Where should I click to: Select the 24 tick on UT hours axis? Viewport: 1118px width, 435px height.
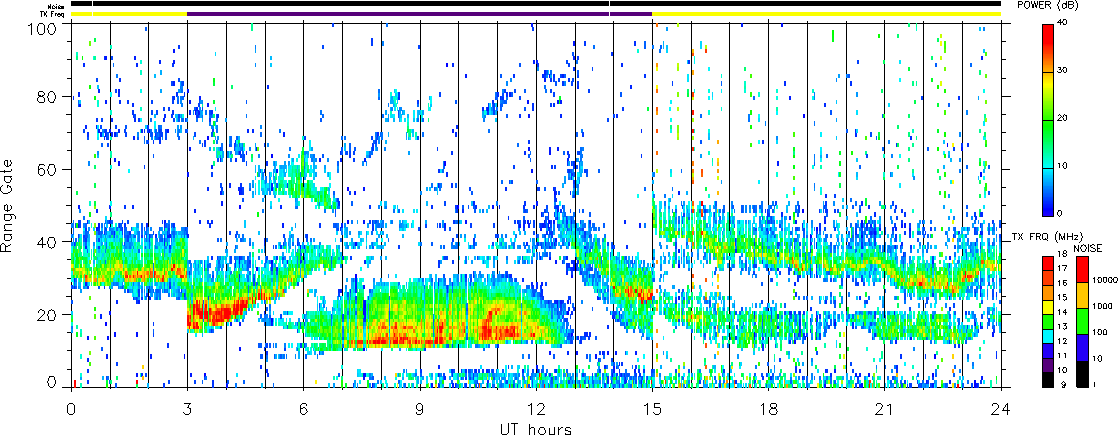(x=1001, y=409)
